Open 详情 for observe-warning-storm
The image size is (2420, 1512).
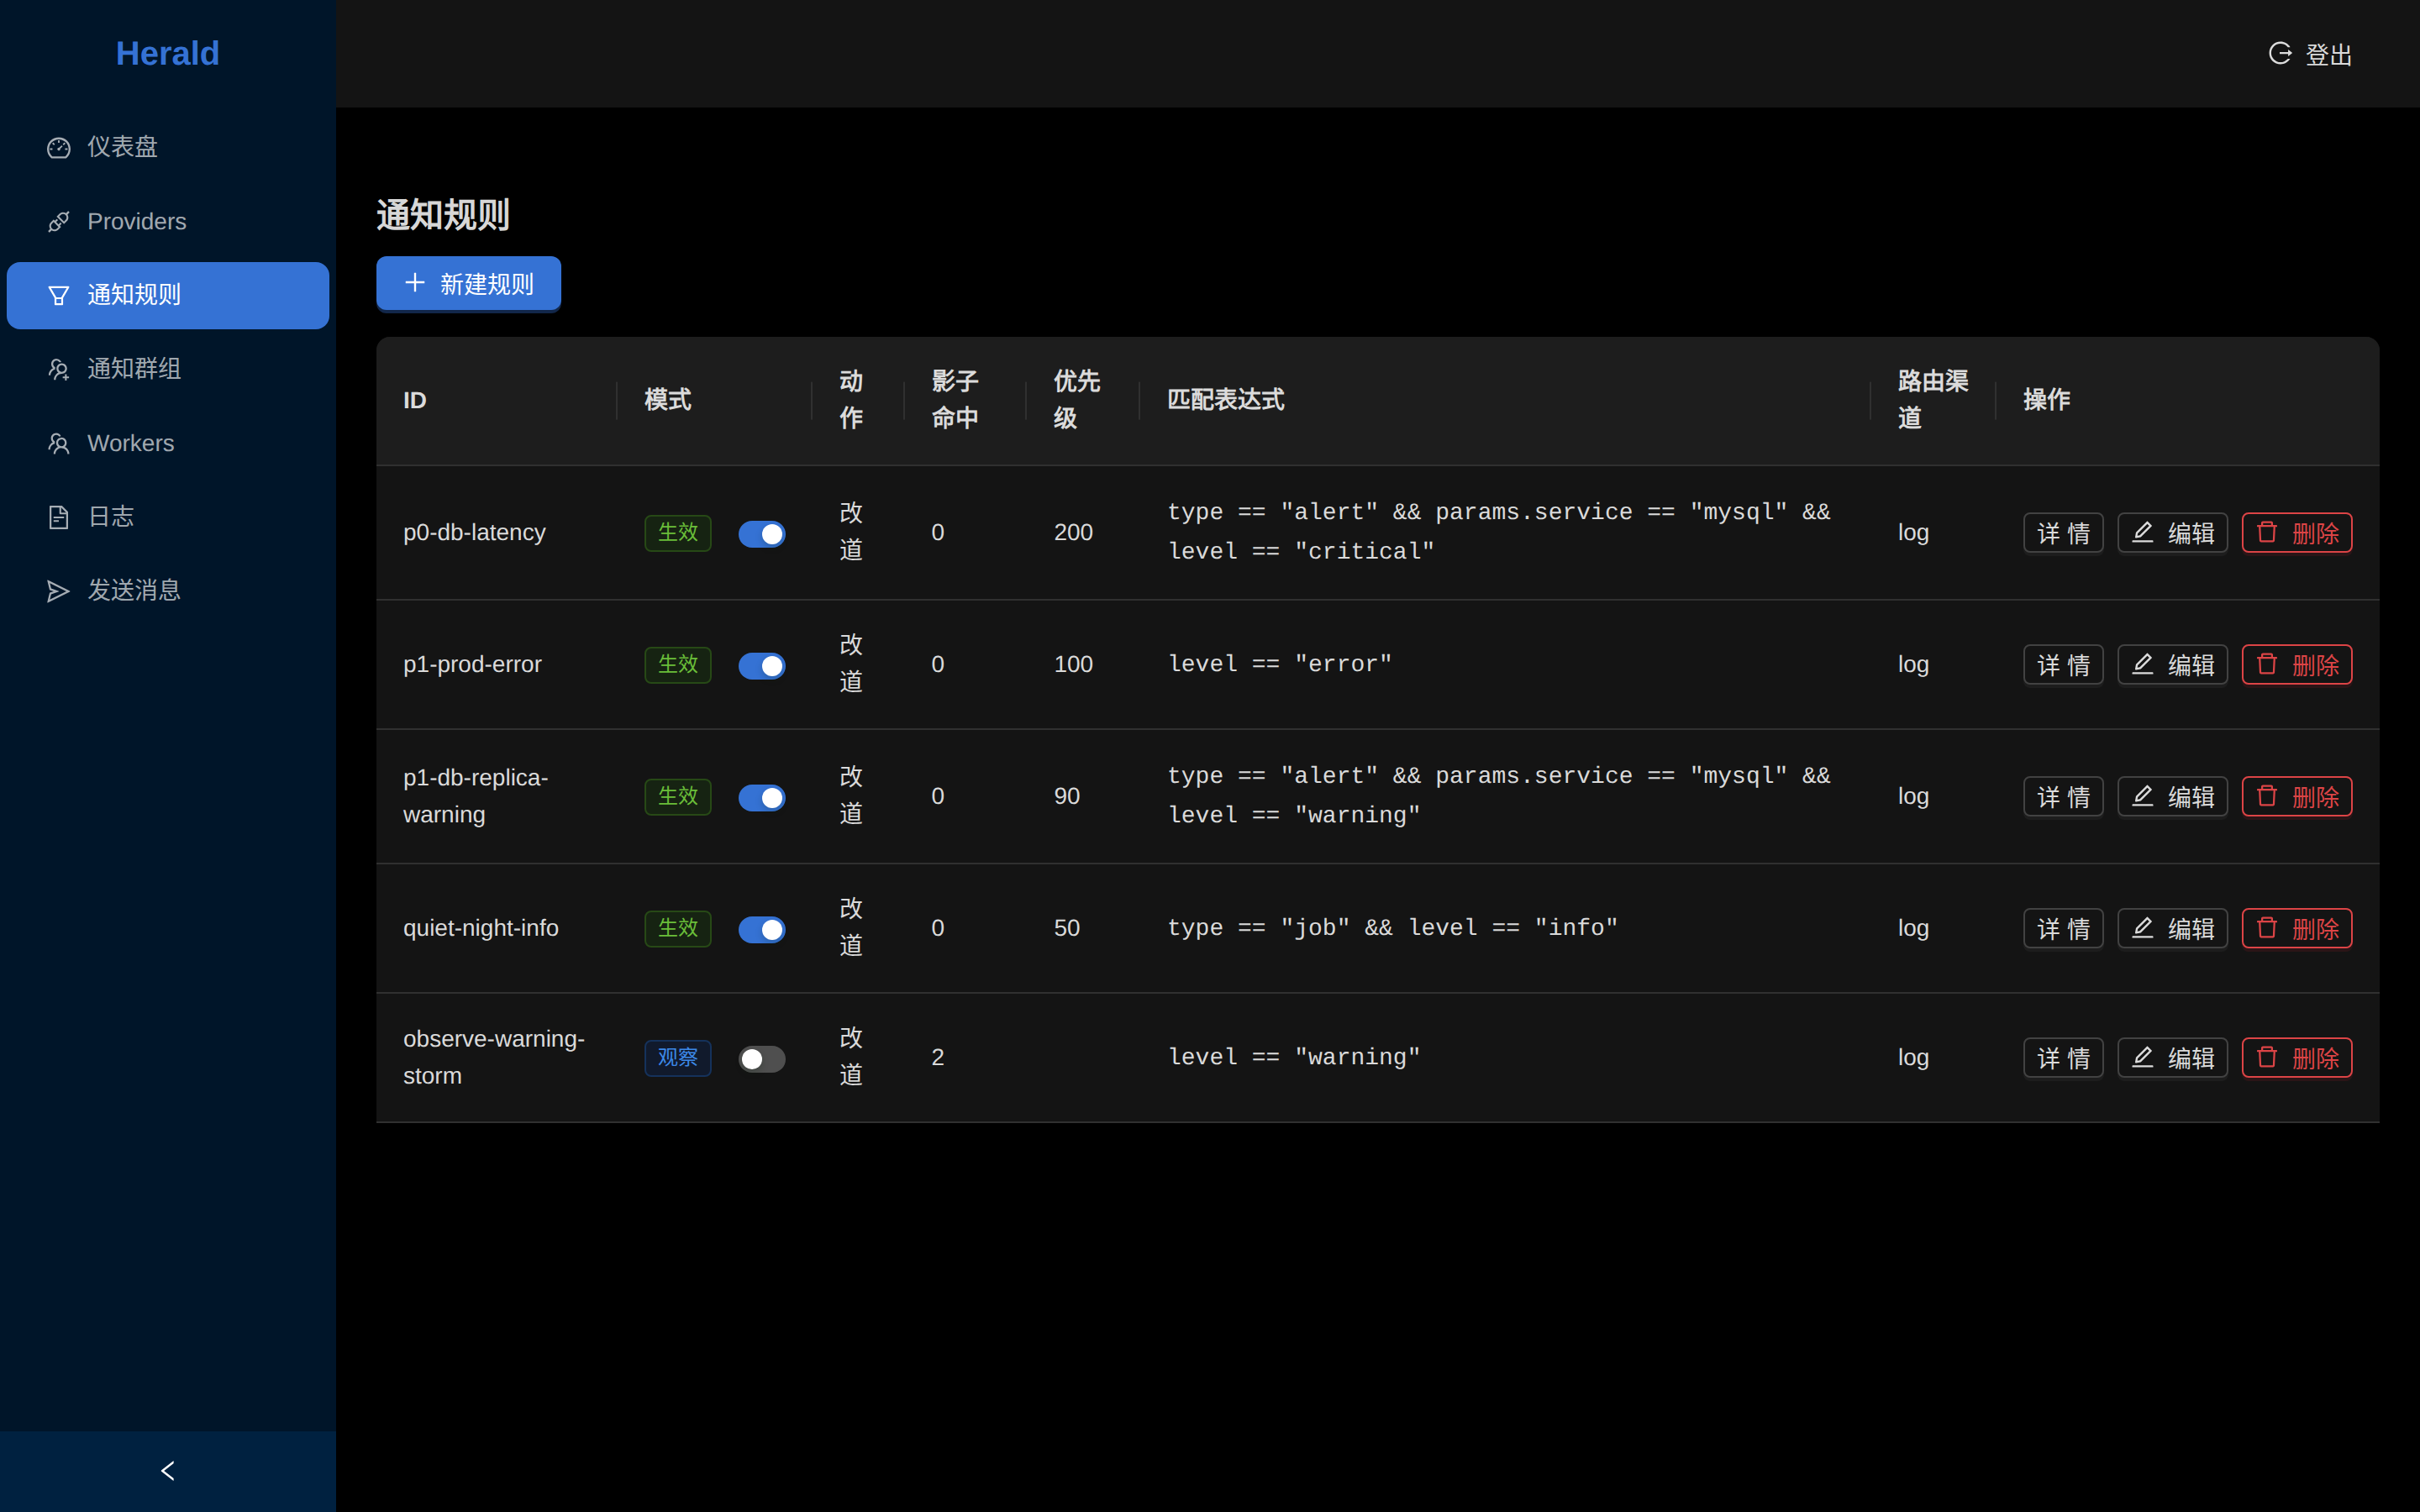point(2063,1058)
